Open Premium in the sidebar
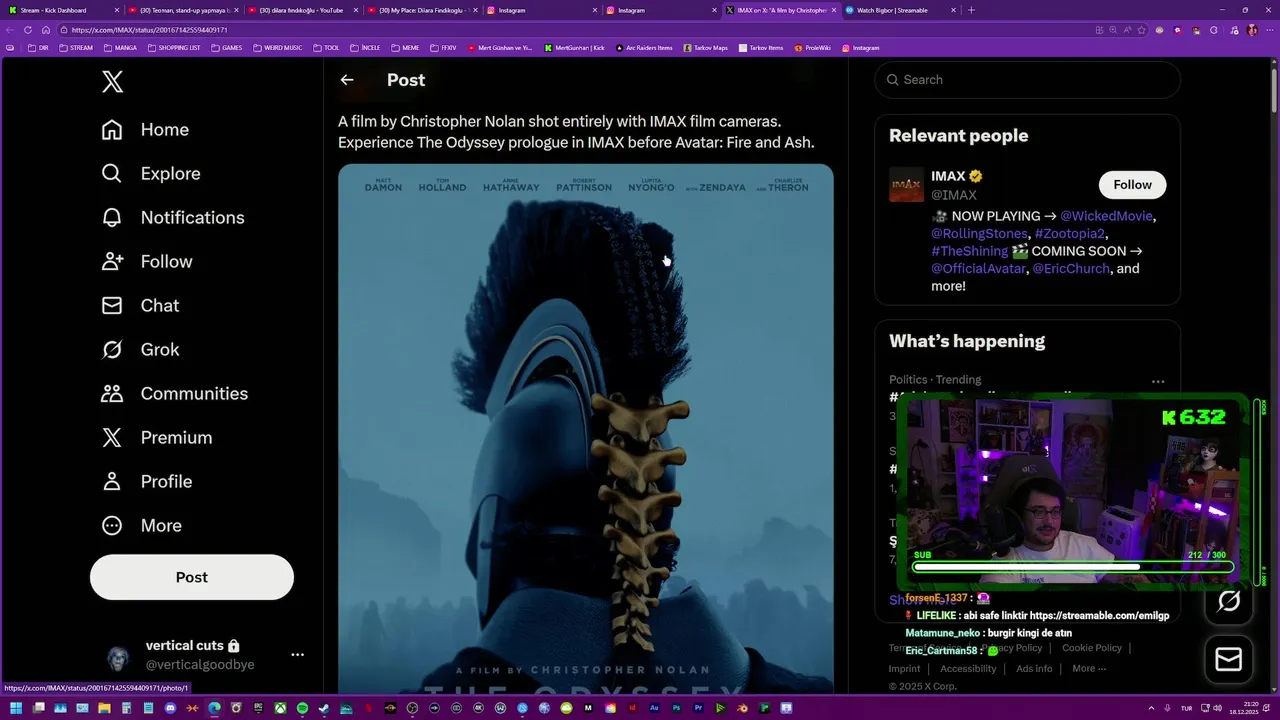The image size is (1280, 720). coord(157,438)
